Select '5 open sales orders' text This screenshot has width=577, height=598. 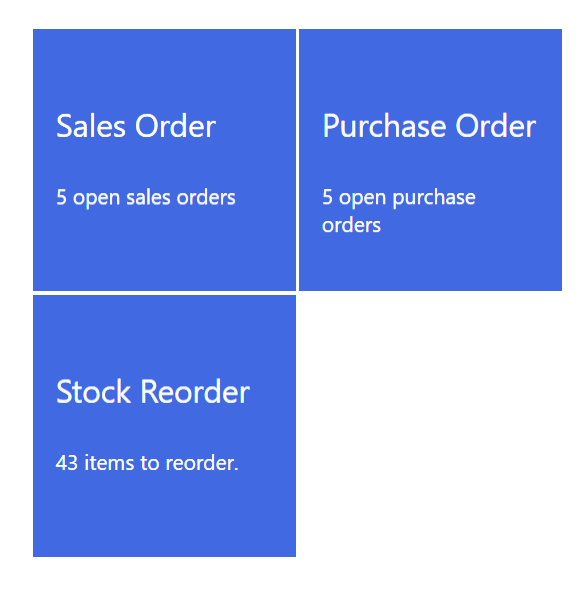[146, 198]
